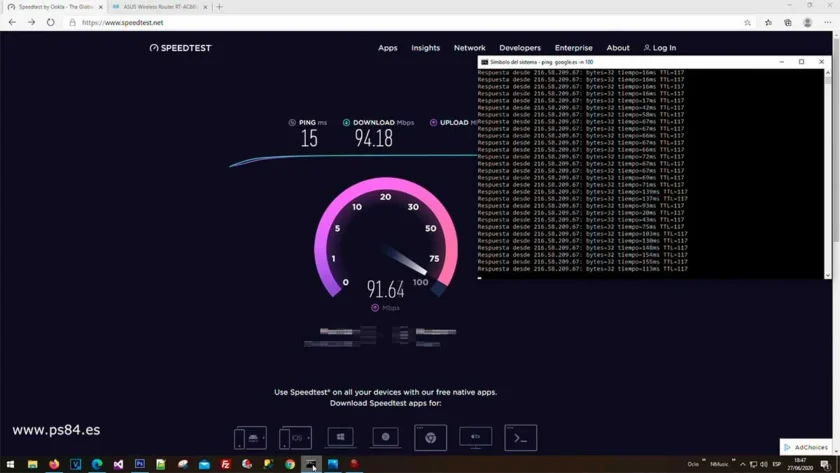This screenshot has width=840, height=473.
Task: Download the Speedtest Android app icon
Action: point(250,438)
